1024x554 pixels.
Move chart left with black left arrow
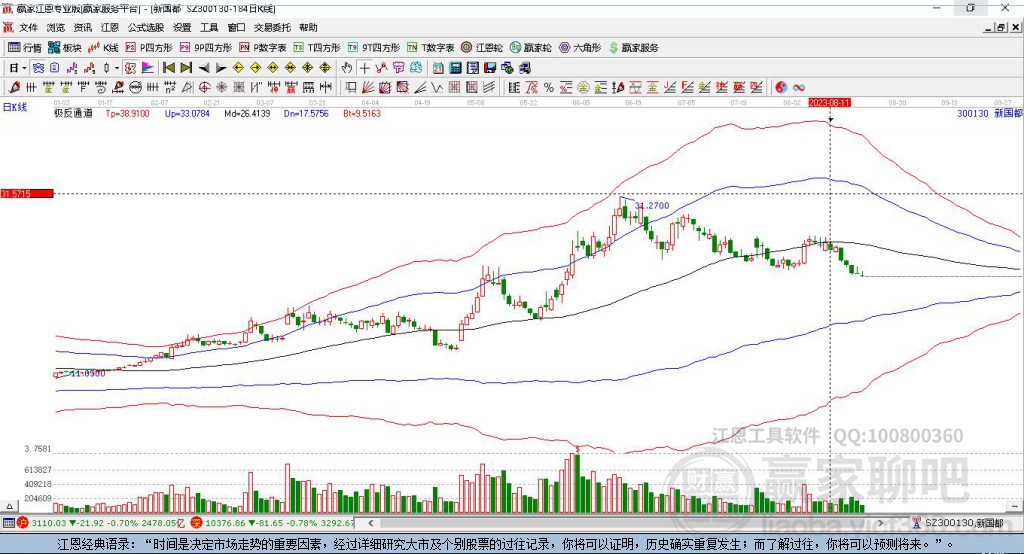[204, 68]
